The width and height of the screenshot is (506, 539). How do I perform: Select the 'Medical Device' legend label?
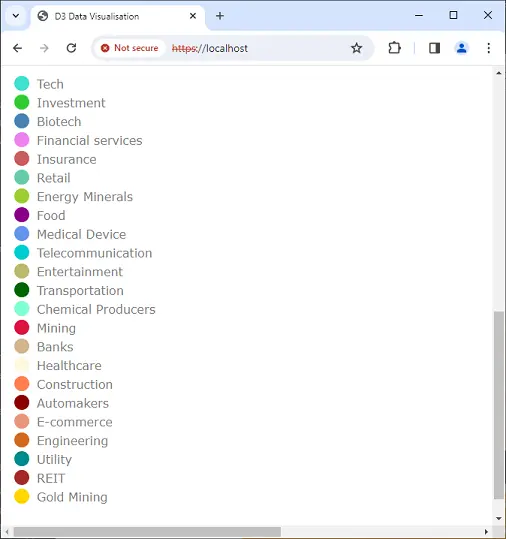point(81,234)
